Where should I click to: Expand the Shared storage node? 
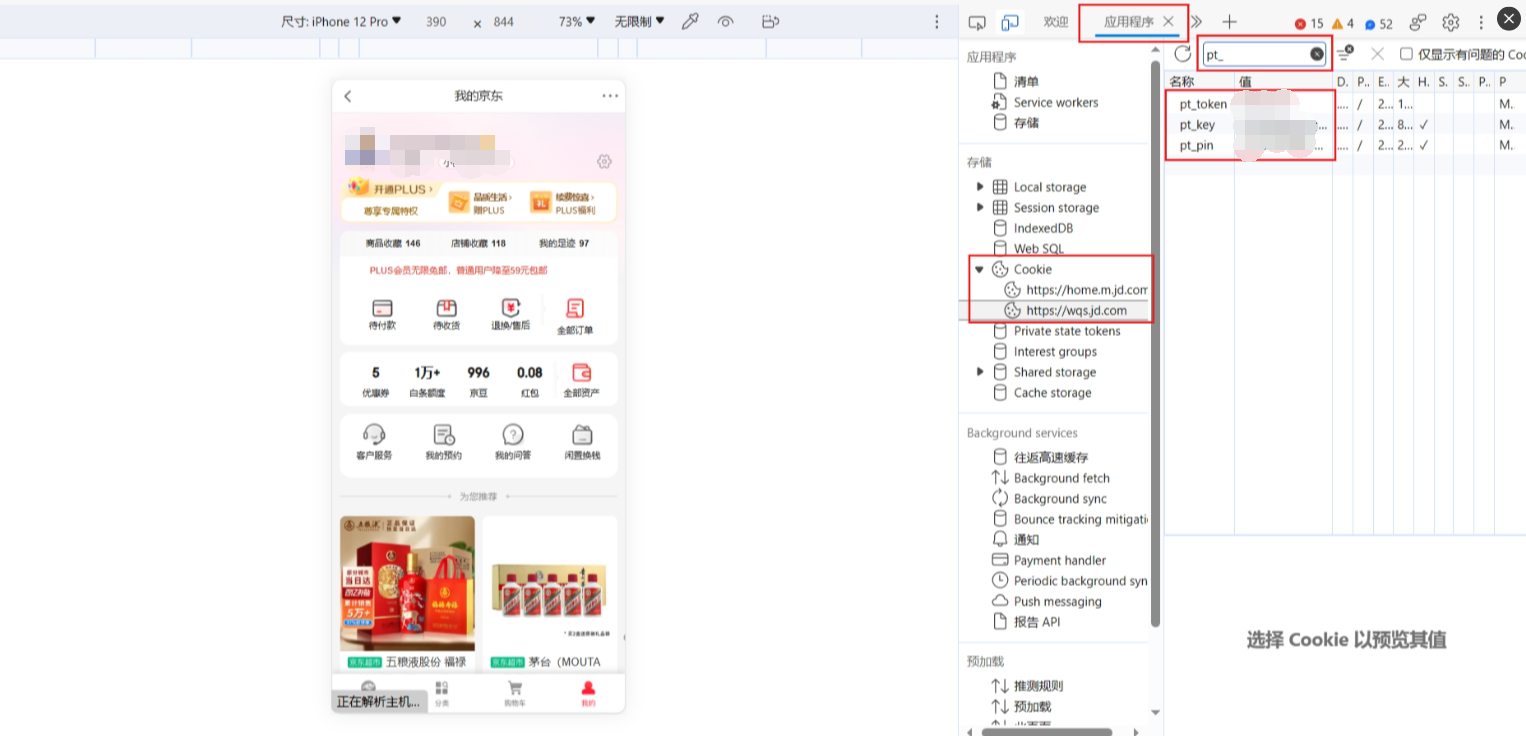coord(980,372)
